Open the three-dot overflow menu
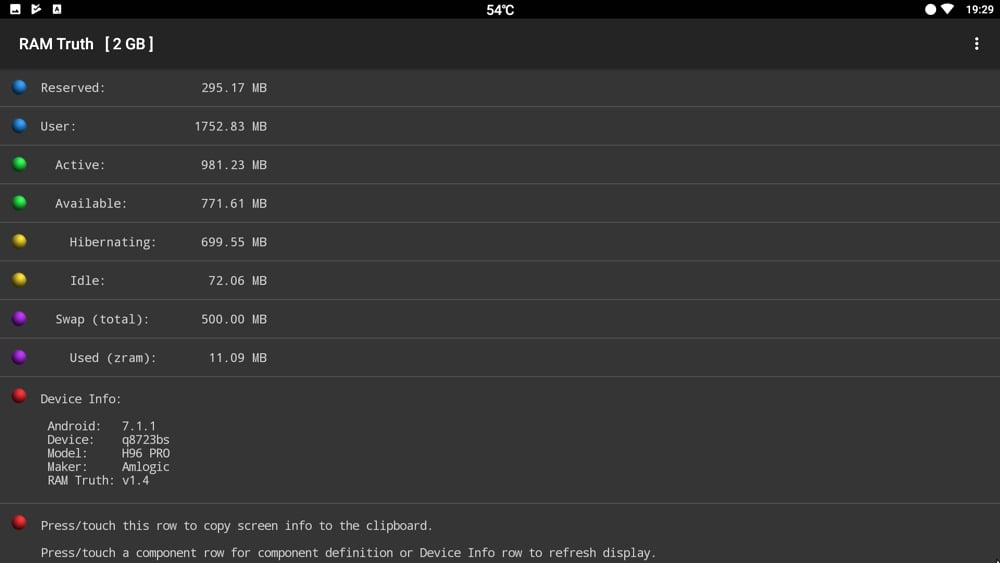 click(976, 43)
